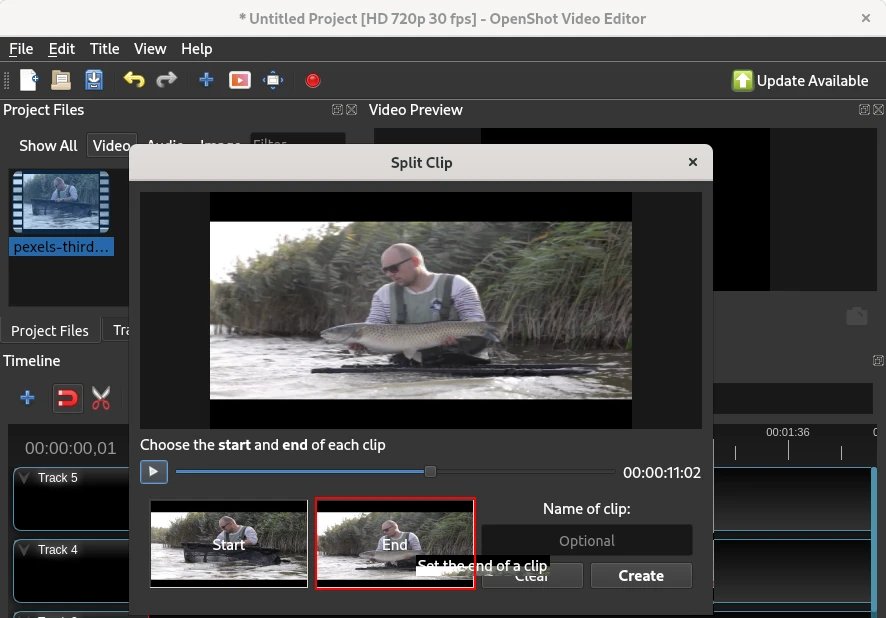
Task: Expand the Track 4 dropdown arrow
Action: coord(25,550)
